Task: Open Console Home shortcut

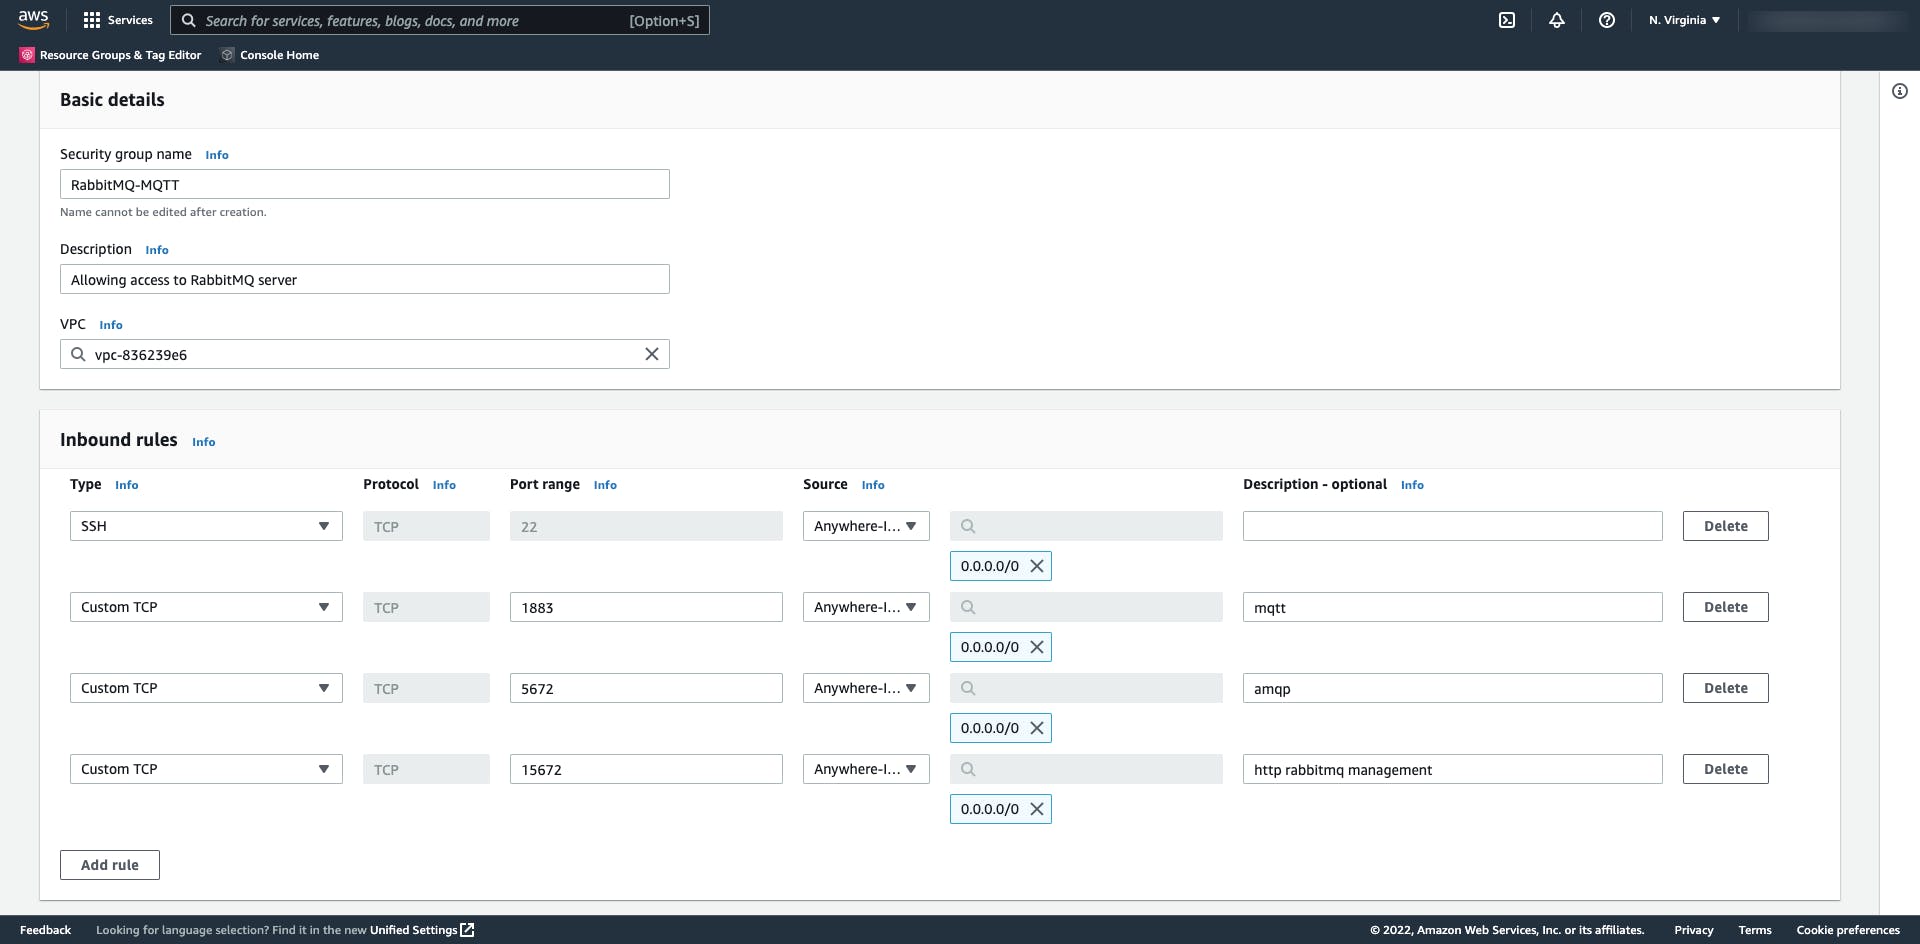Action: click(270, 55)
